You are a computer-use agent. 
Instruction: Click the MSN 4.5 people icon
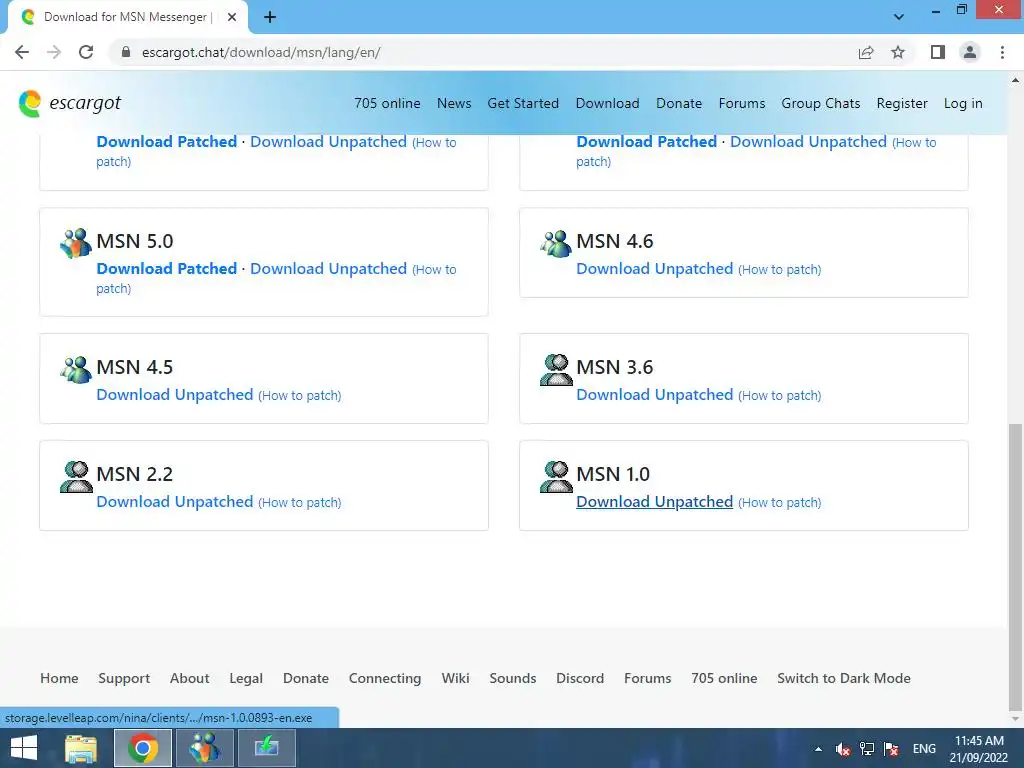coord(76,370)
